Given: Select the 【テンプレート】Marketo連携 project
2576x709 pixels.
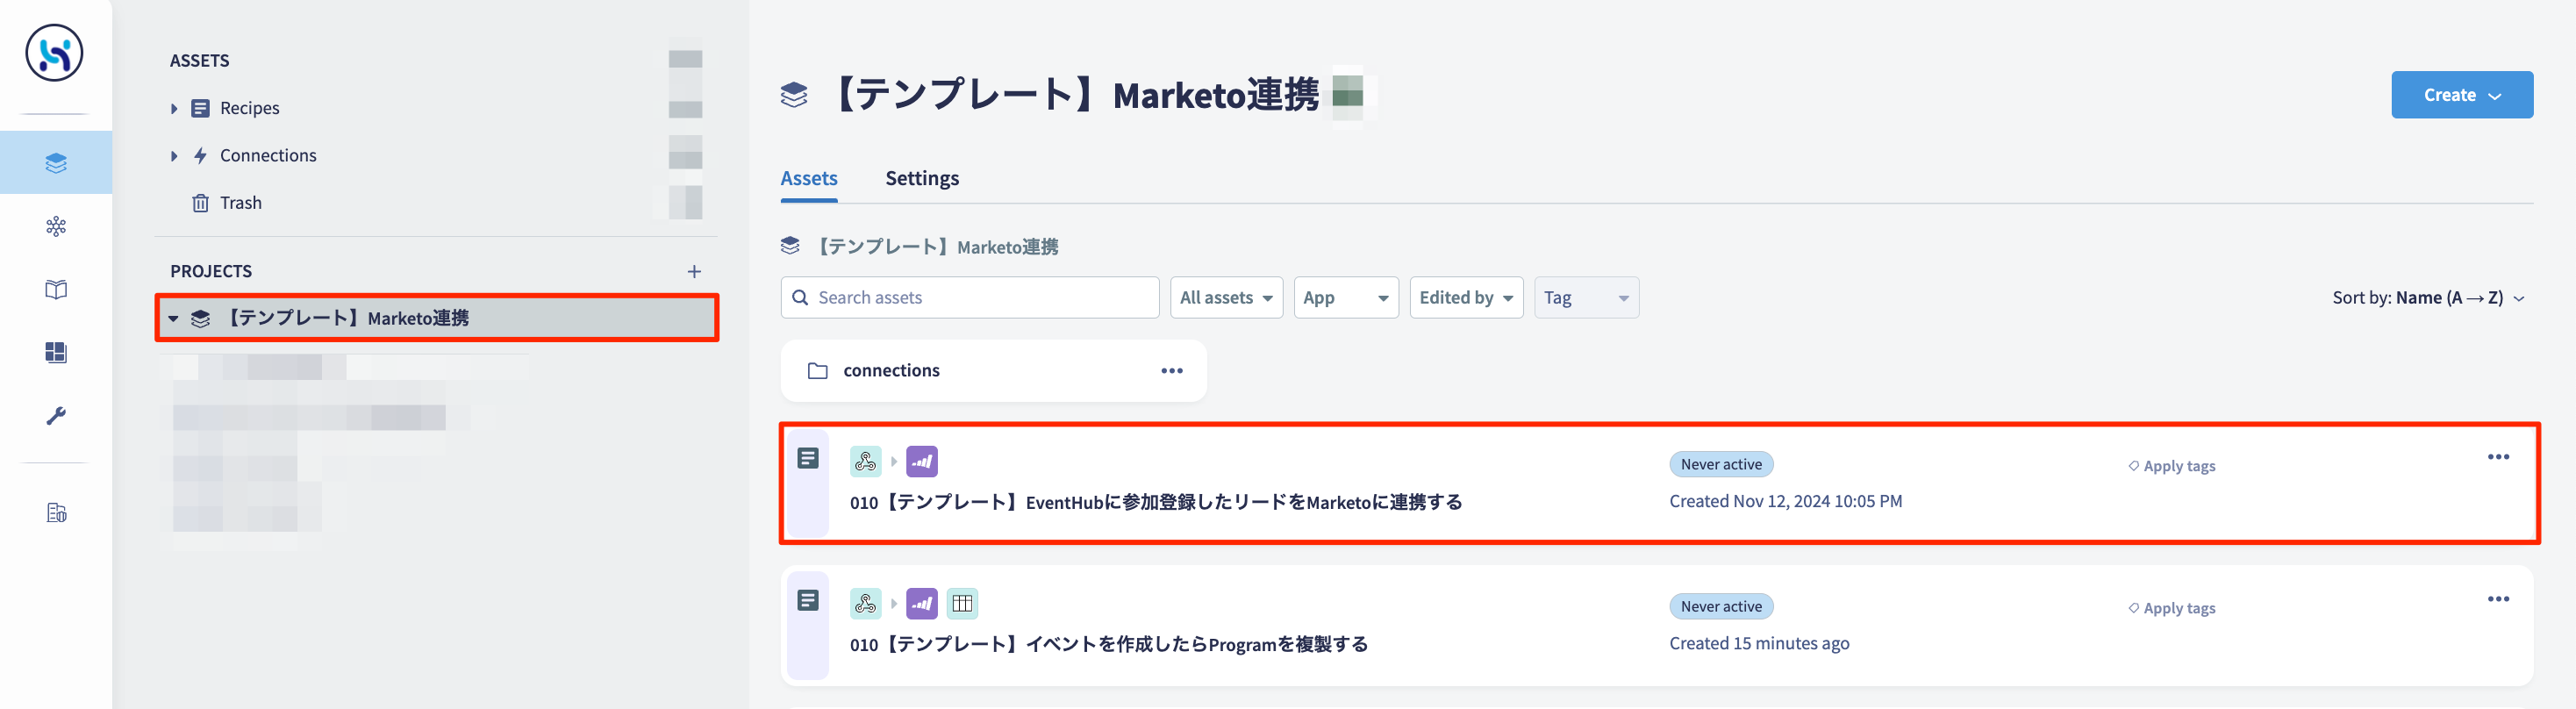Looking at the screenshot, I should (436, 318).
